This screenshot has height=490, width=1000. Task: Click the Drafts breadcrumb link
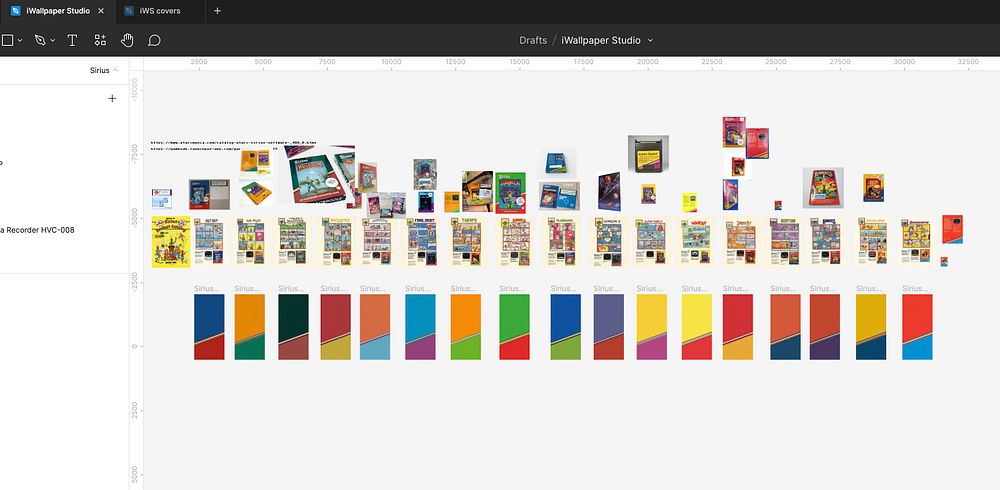tap(533, 40)
